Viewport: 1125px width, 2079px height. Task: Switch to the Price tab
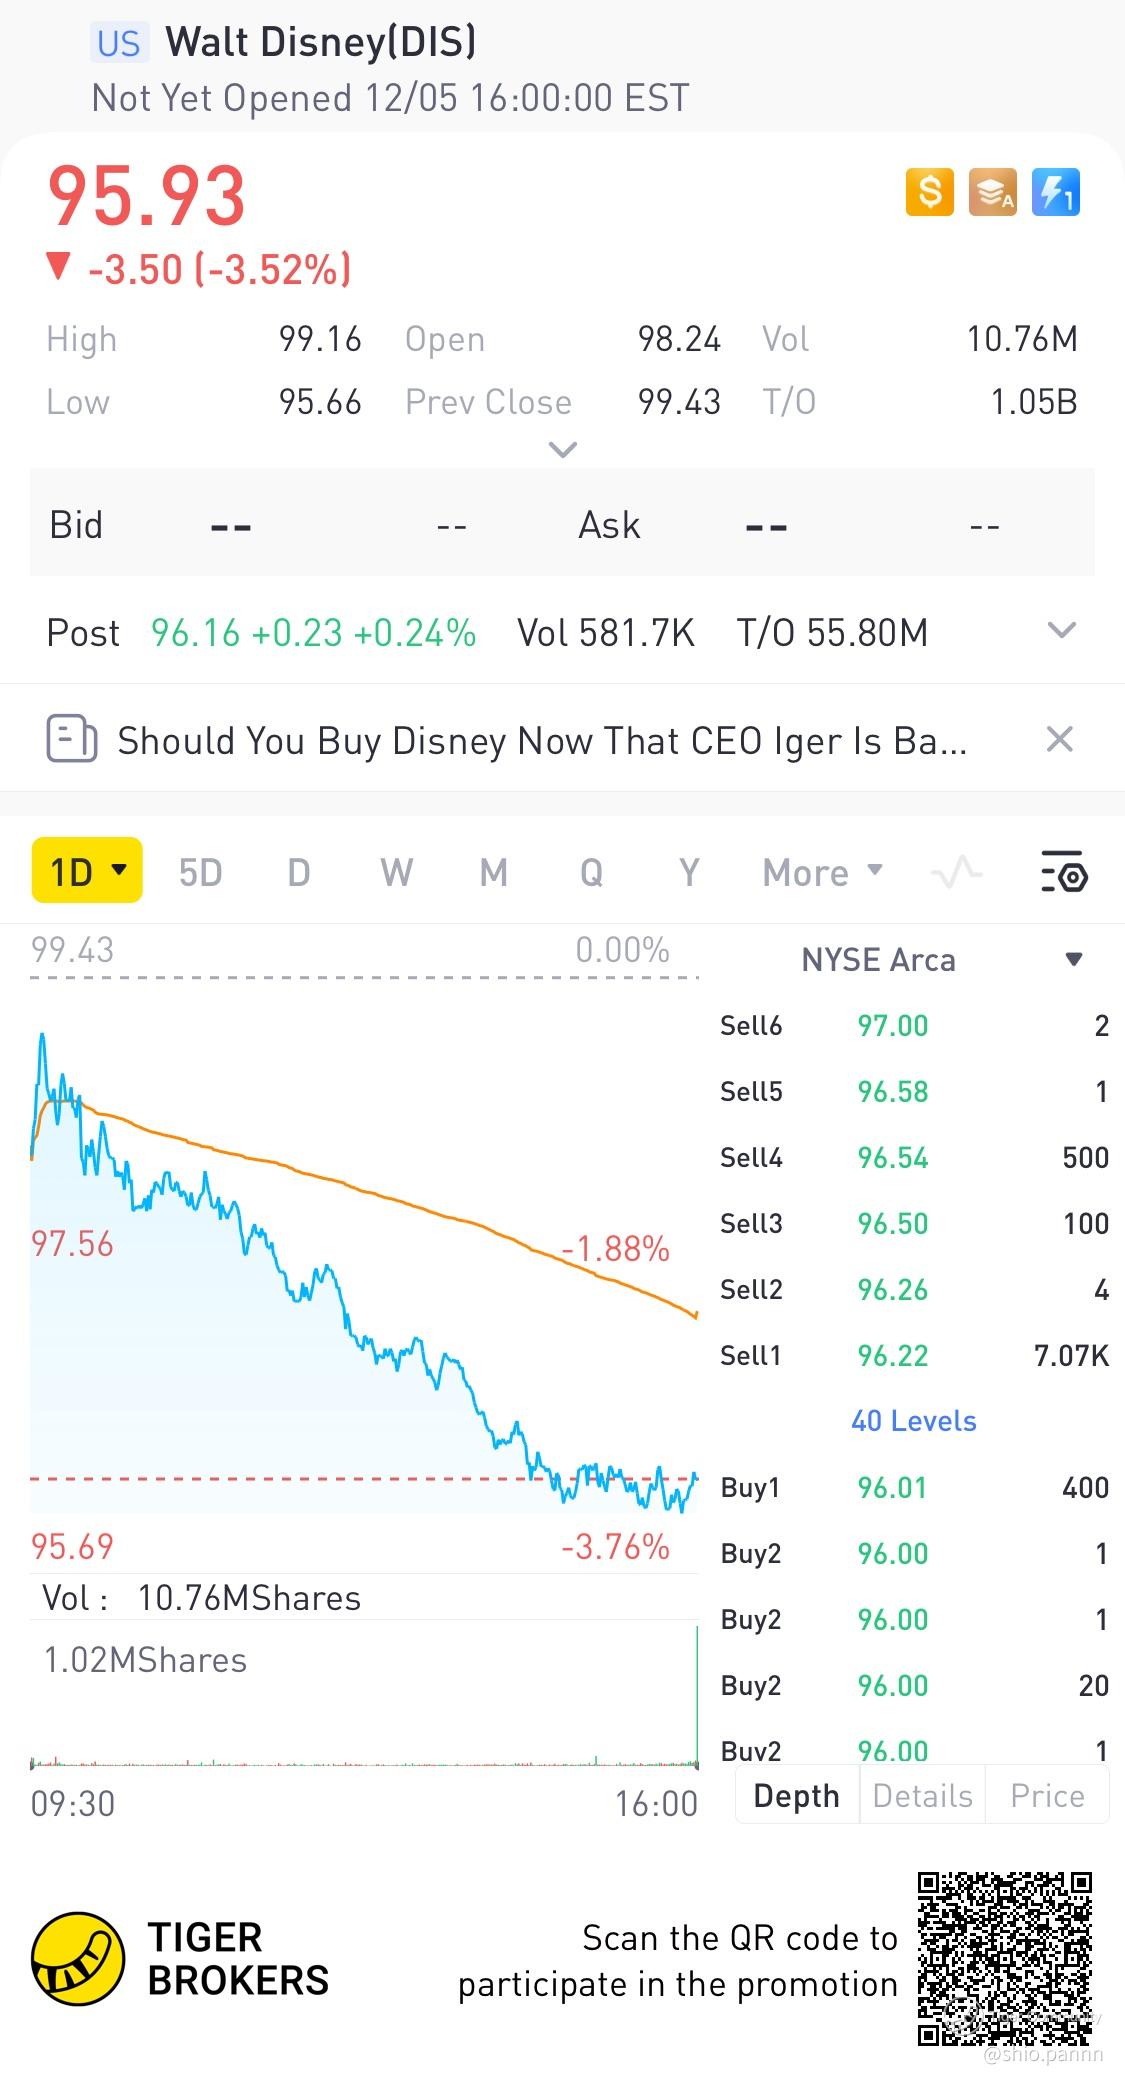point(1047,1796)
